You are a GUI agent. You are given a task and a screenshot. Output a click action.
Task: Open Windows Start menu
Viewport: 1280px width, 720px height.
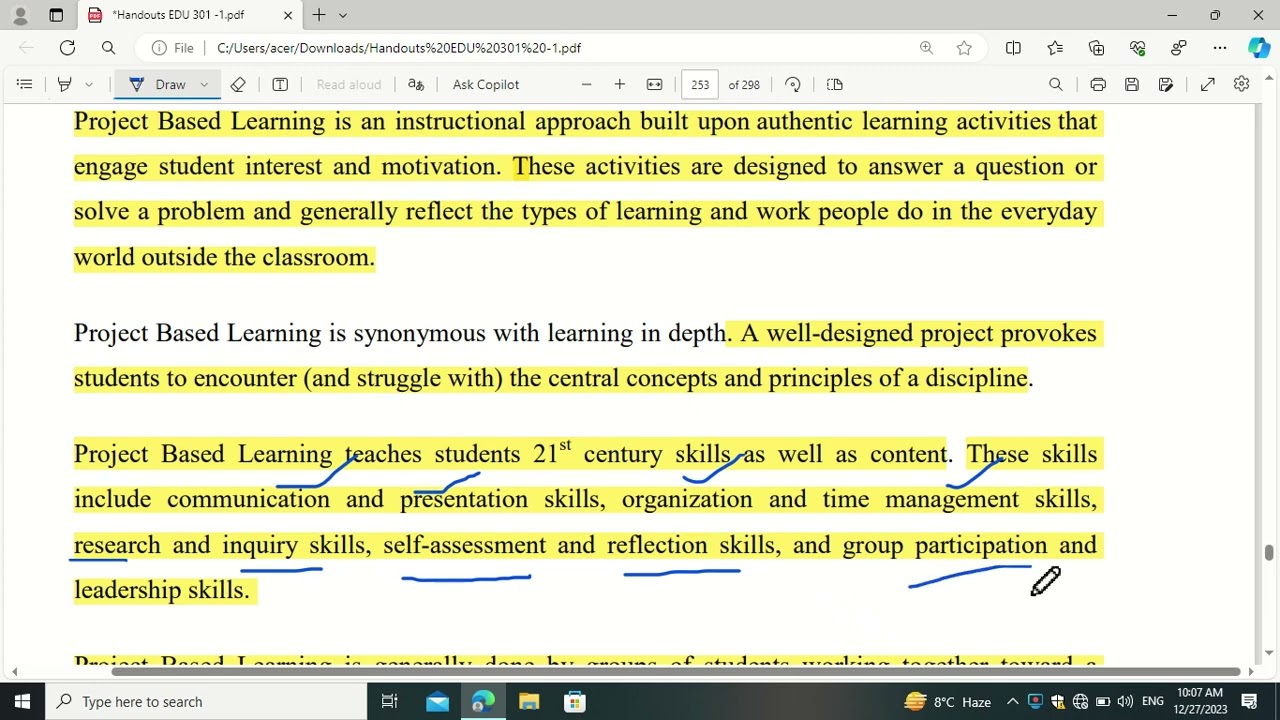(22, 702)
